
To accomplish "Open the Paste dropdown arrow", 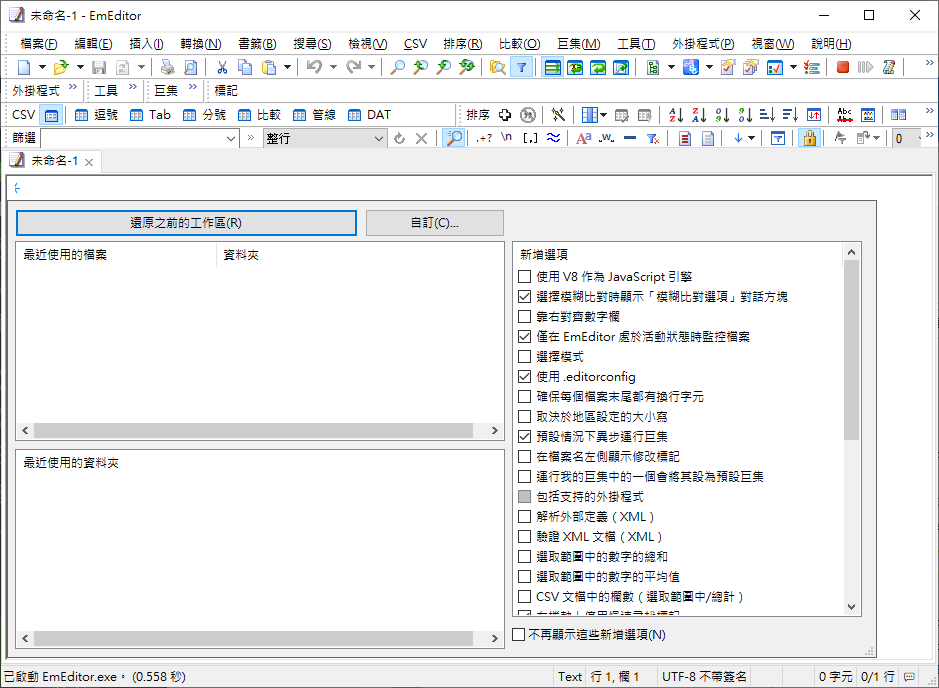I will (287, 67).
